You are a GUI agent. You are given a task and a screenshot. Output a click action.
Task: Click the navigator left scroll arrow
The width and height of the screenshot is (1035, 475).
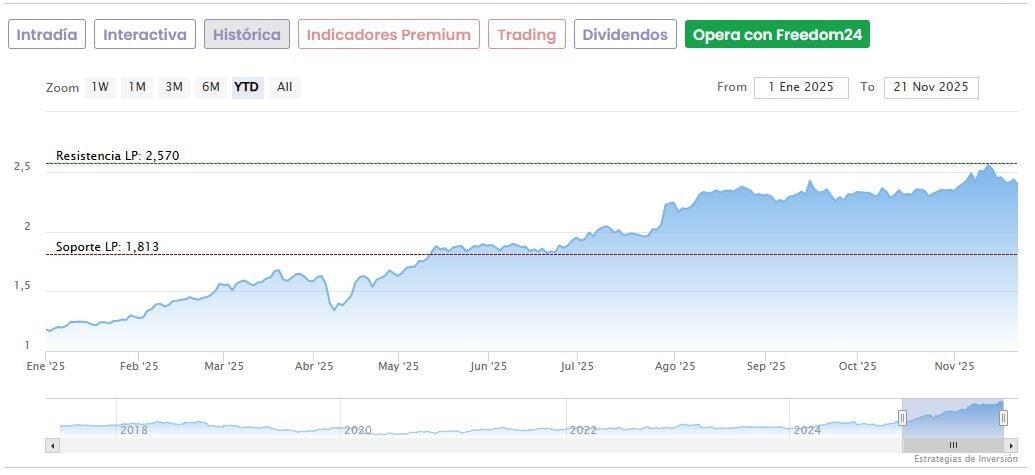[53, 445]
